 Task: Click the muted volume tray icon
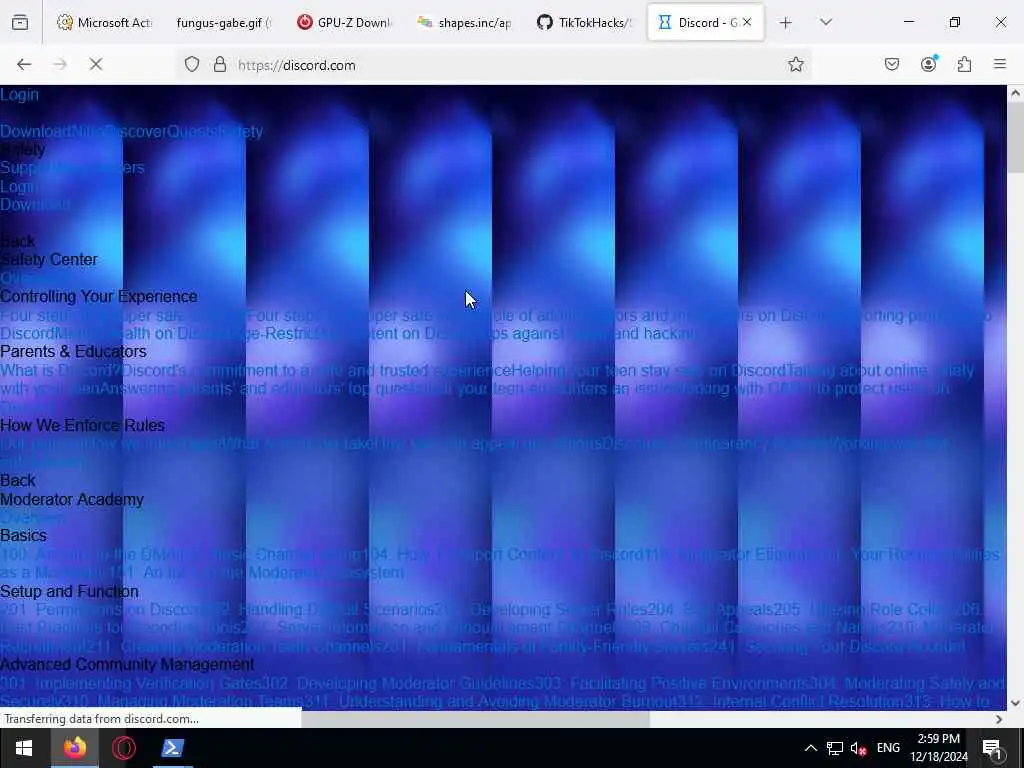coord(858,748)
